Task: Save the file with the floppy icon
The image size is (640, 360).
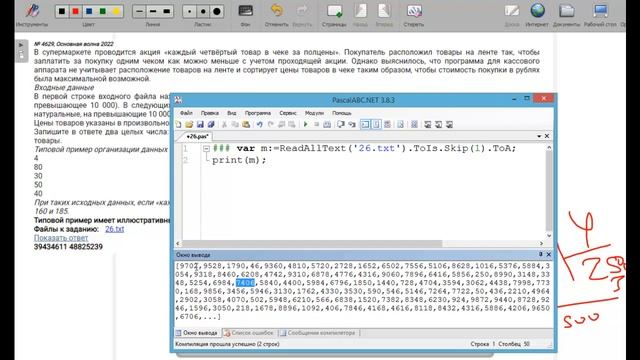Action: point(200,124)
